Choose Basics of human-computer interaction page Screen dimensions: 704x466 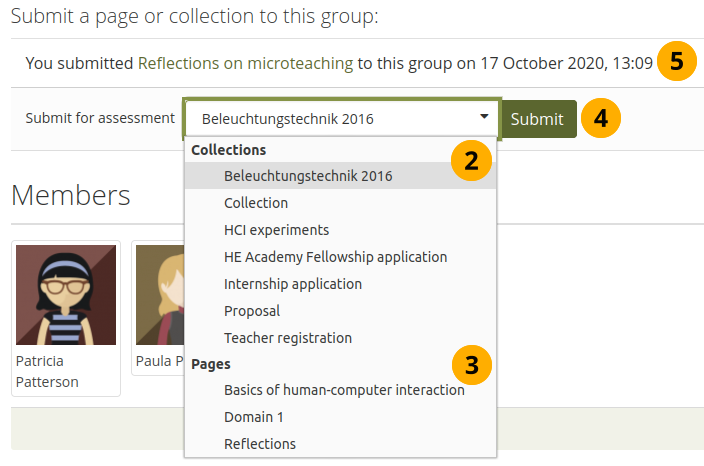pyautogui.click(x=344, y=390)
